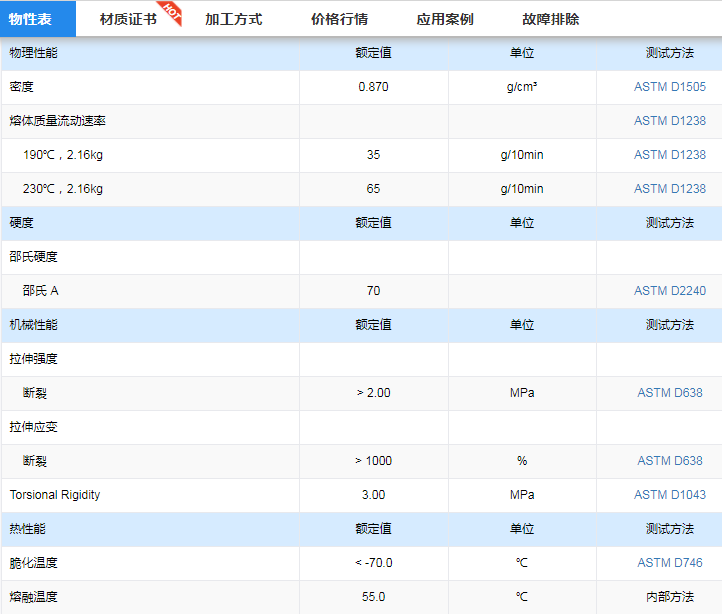Image resolution: width=722 pixels, height=614 pixels.
Task: Click the 物理性能 section header
Action: 34,53
